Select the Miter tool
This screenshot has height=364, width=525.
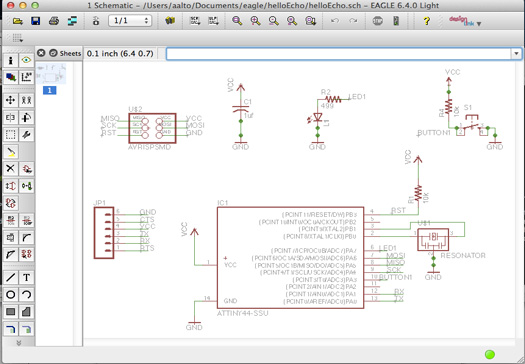point(26,238)
